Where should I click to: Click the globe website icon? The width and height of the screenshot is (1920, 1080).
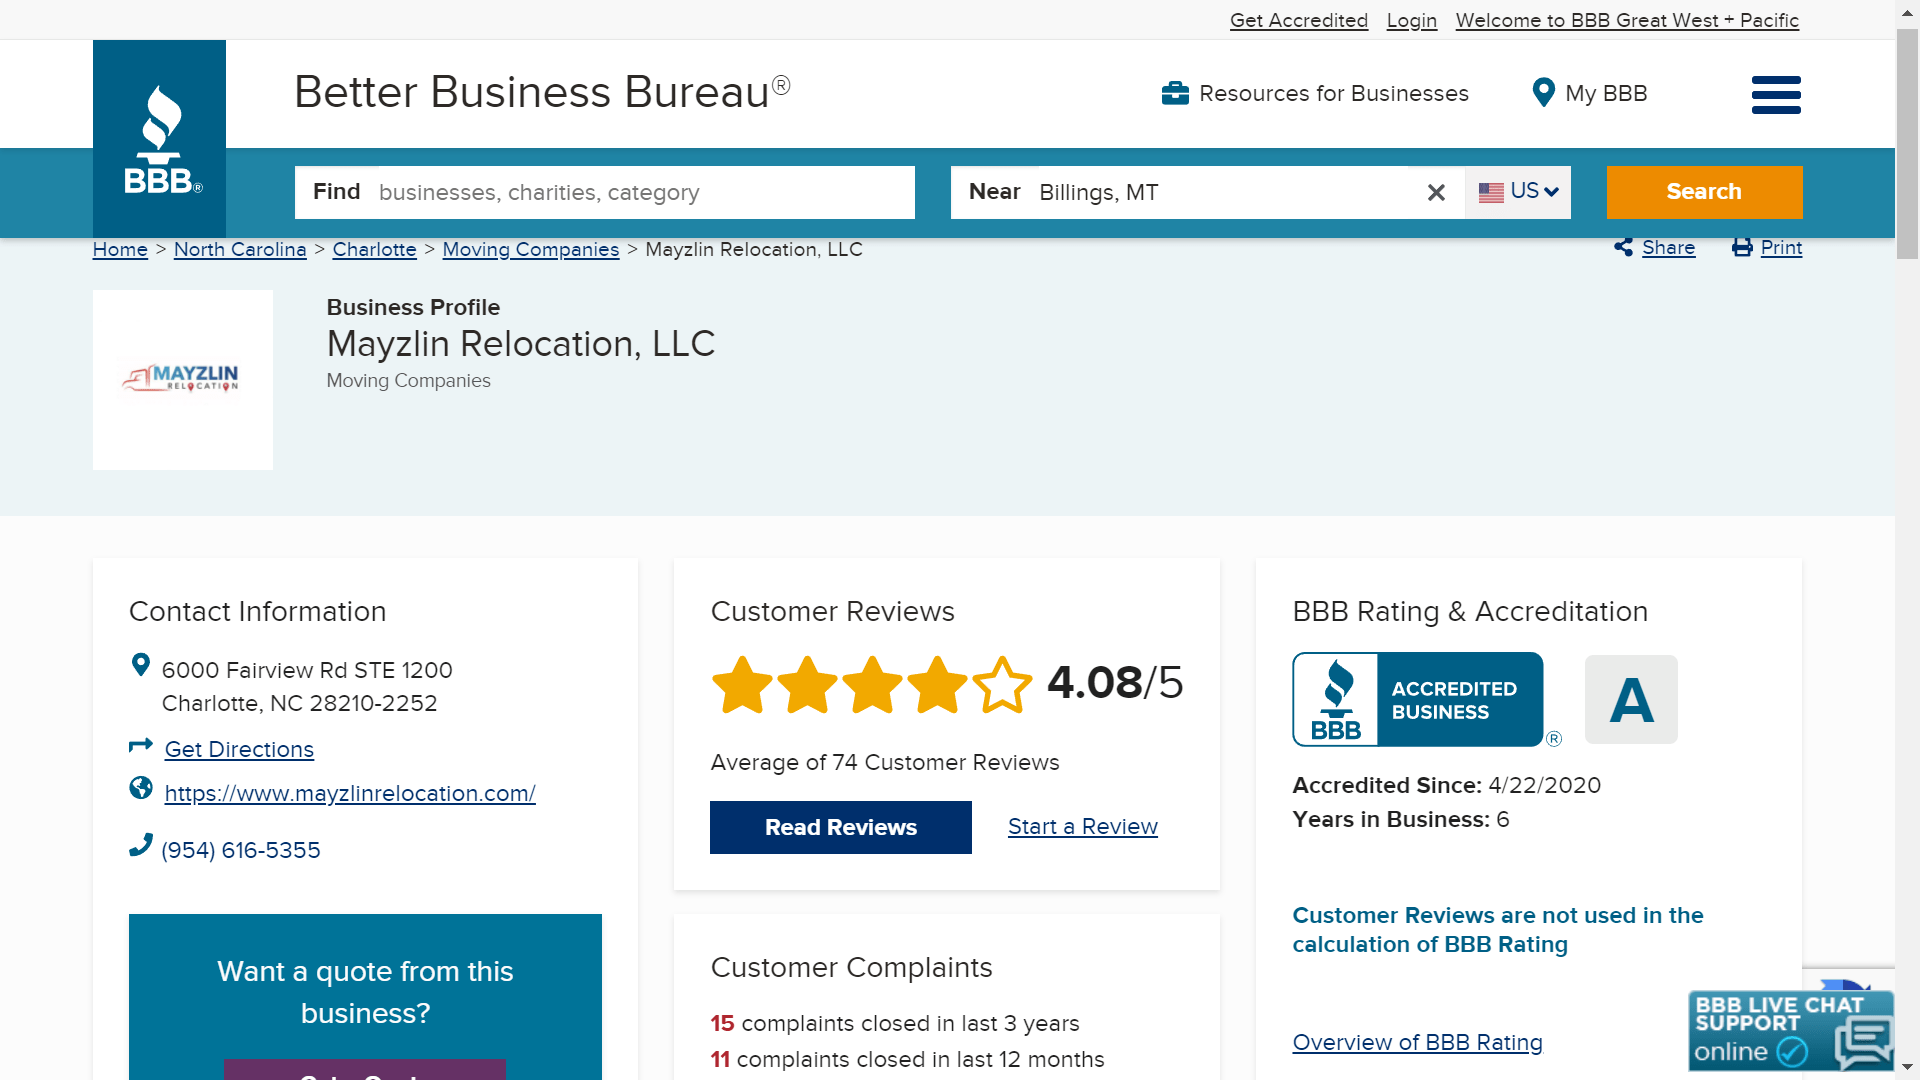point(141,788)
